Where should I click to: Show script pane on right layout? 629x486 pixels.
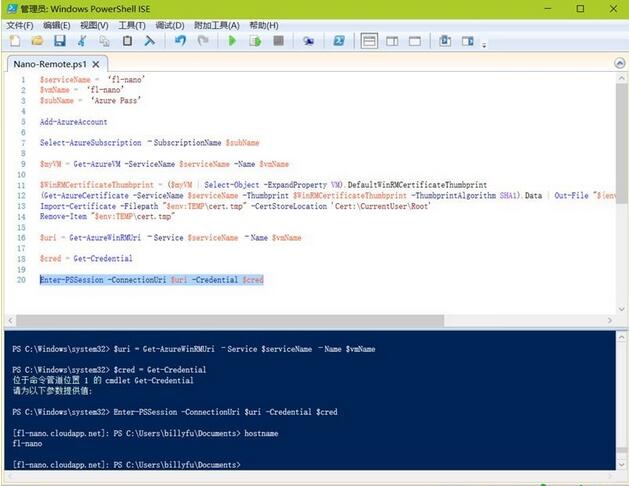[x=392, y=41]
